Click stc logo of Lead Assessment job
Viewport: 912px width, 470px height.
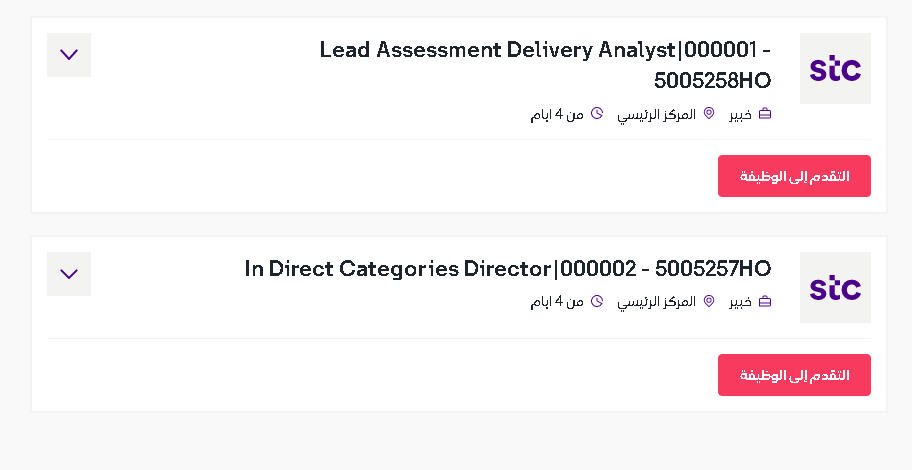tap(835, 69)
